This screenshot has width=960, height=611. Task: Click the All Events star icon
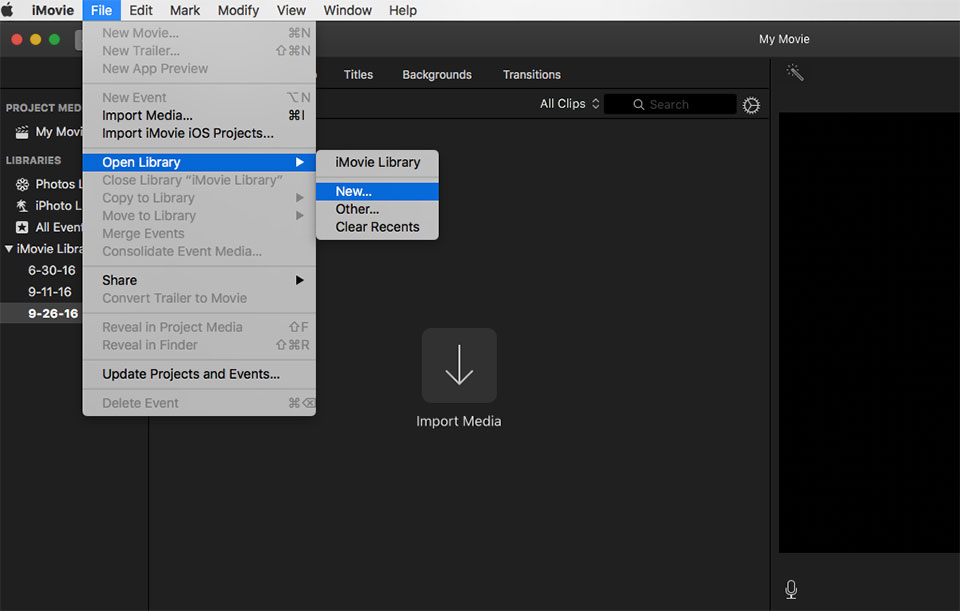pos(22,227)
